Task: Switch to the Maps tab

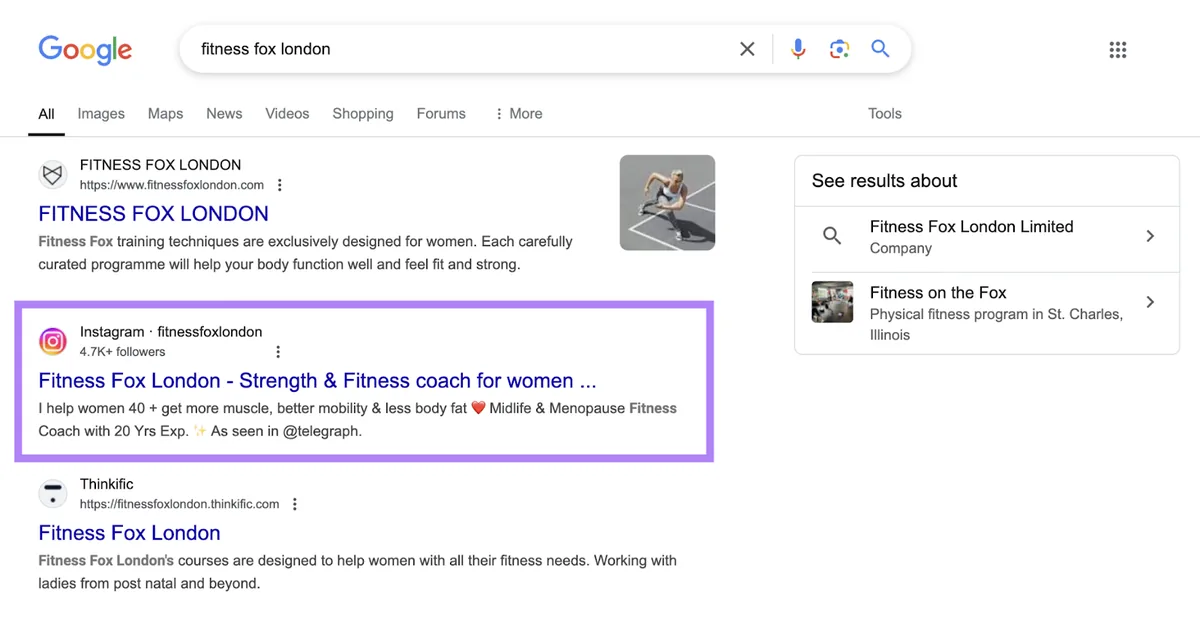Action: pos(165,114)
